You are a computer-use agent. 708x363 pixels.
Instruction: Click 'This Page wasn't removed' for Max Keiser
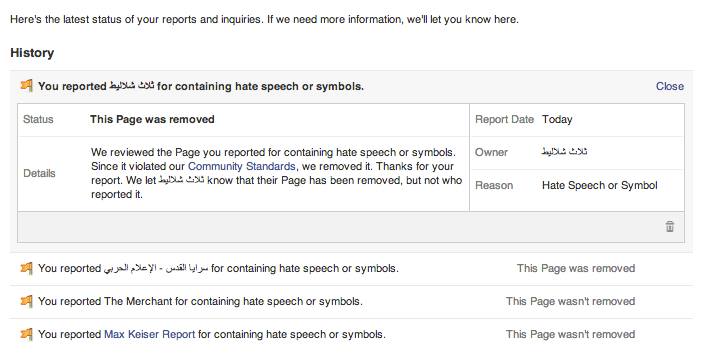click(570, 335)
